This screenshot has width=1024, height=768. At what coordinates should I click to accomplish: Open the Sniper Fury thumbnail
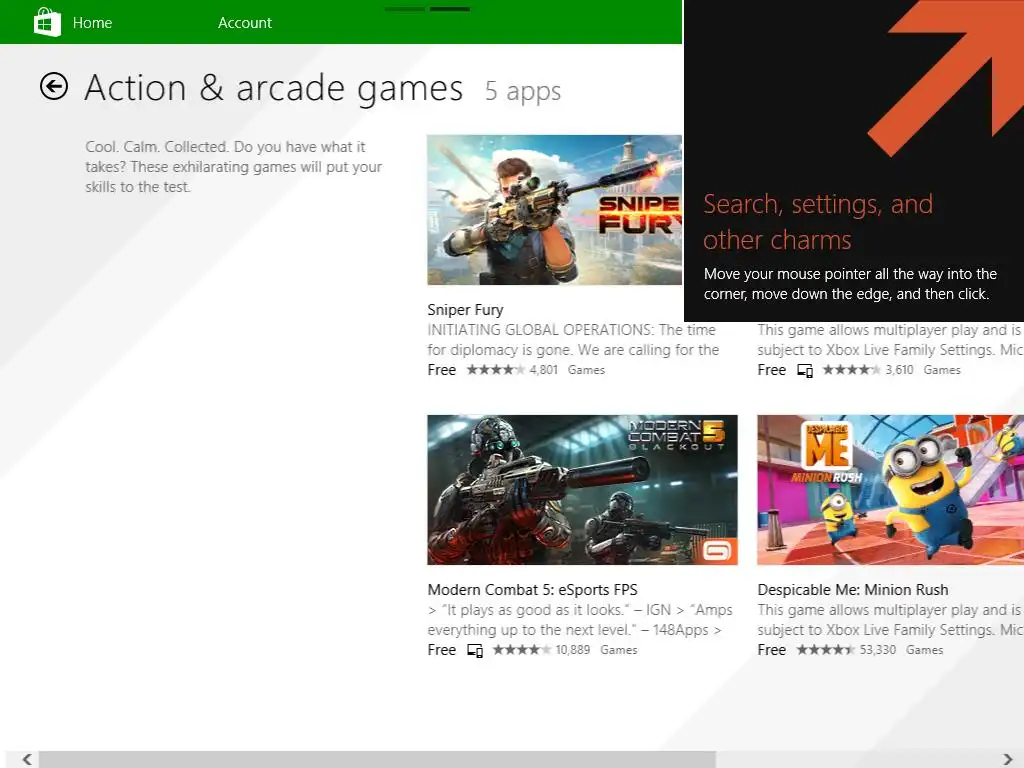554,210
